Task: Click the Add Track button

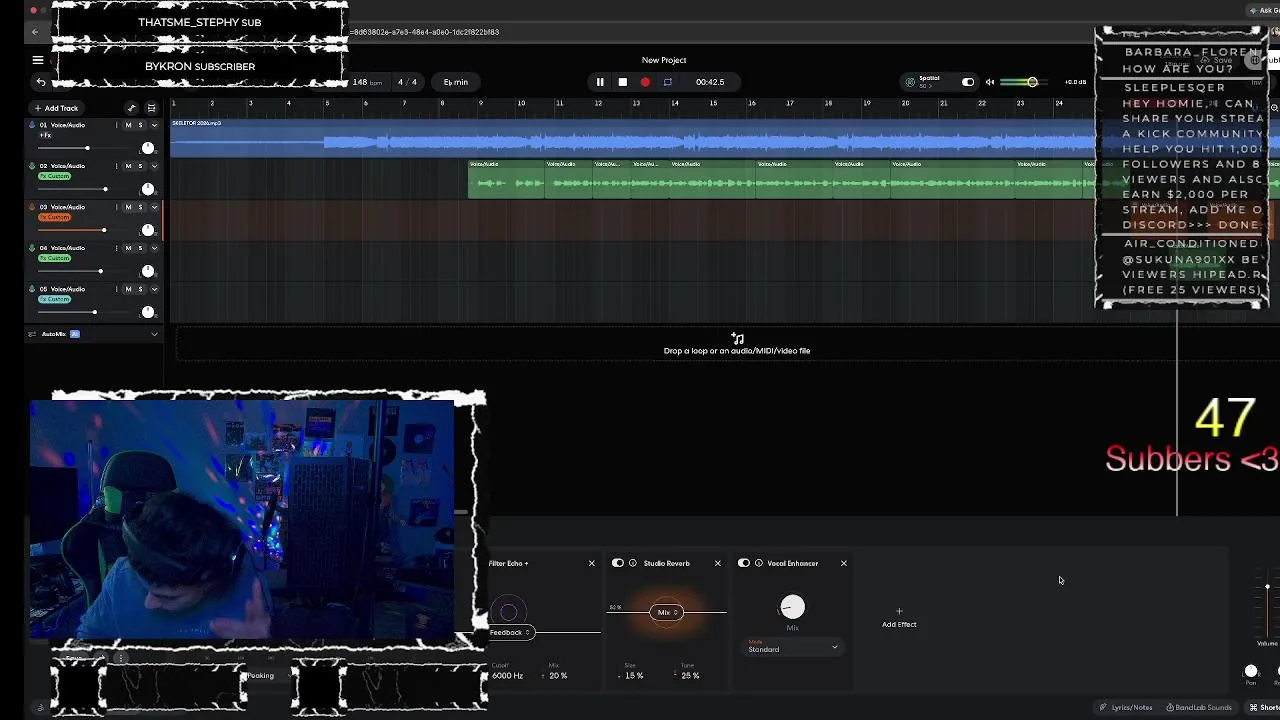Action: tap(56, 108)
